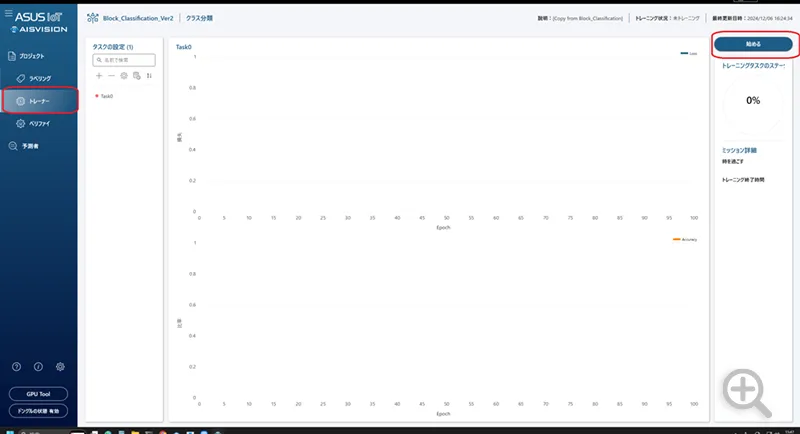Click the ミッション詳細 heading
The image size is (800, 434).
[739, 150]
